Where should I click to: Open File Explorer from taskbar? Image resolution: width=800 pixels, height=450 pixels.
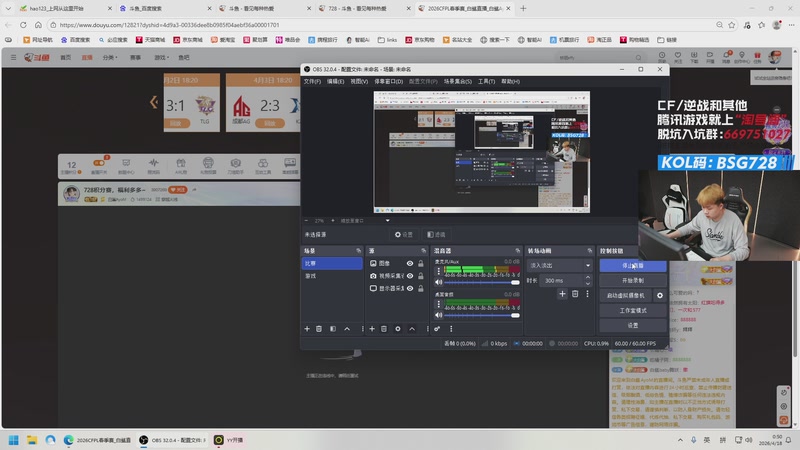pos(32,440)
